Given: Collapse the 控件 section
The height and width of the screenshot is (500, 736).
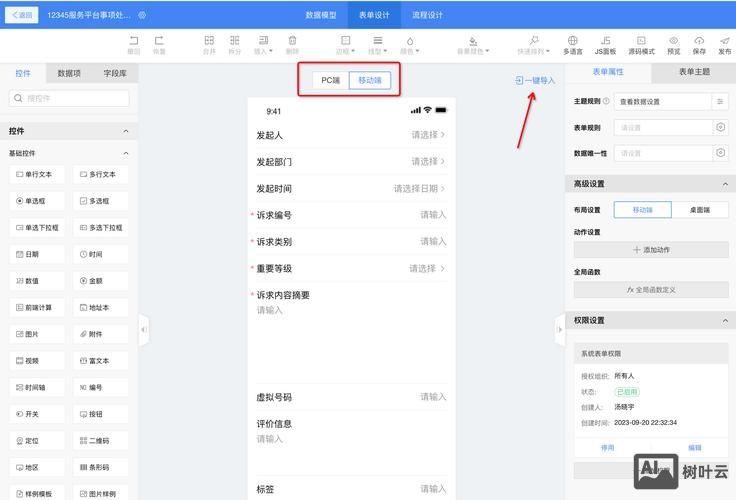Looking at the screenshot, I should click(126, 131).
